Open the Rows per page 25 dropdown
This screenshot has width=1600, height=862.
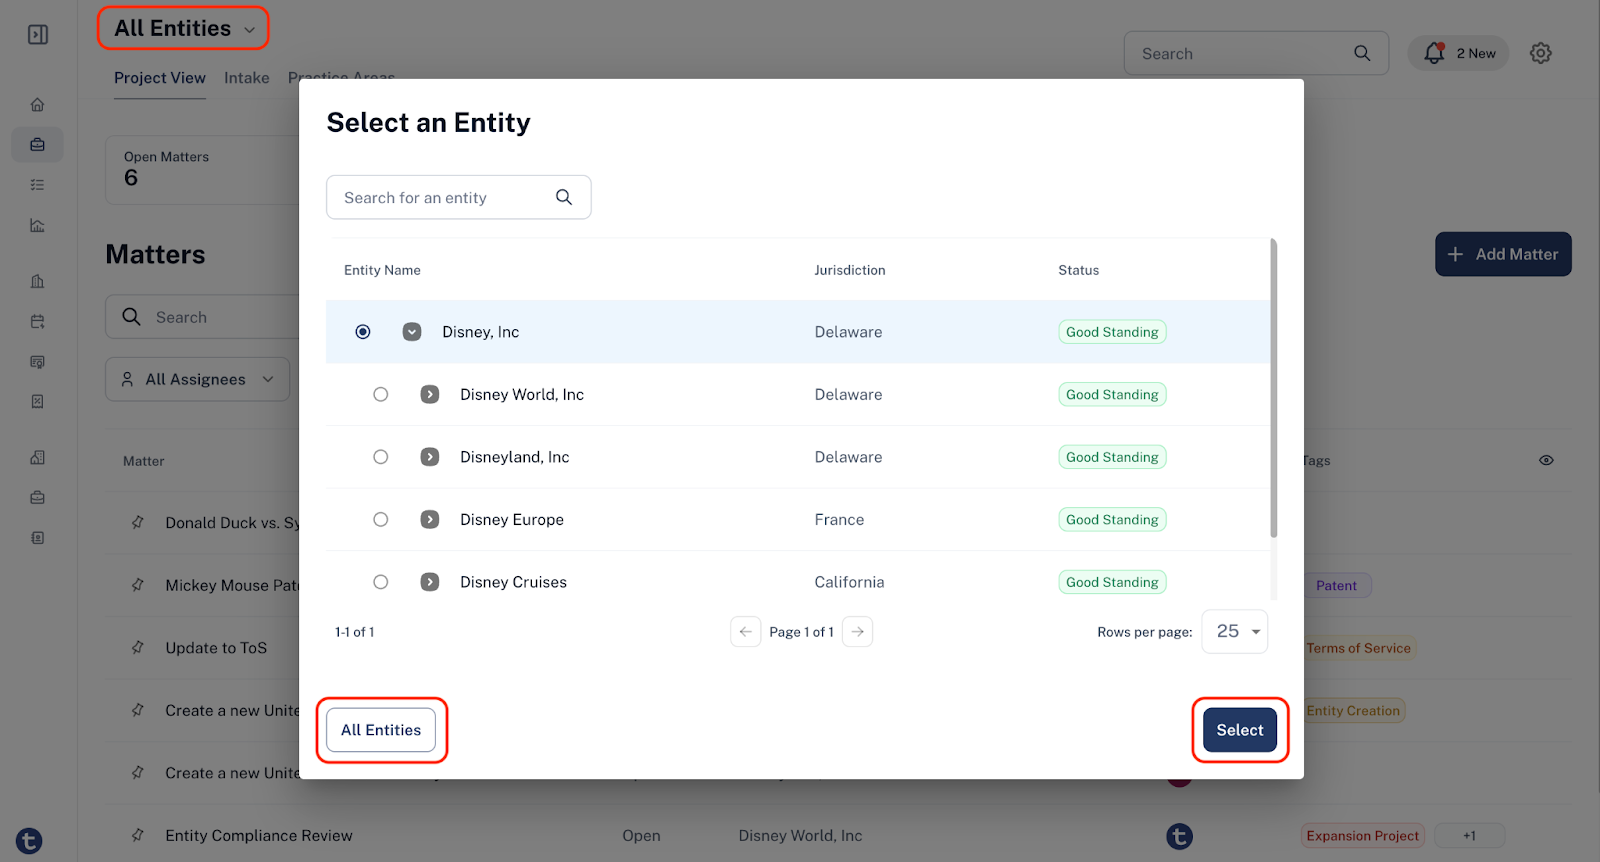(x=1235, y=632)
